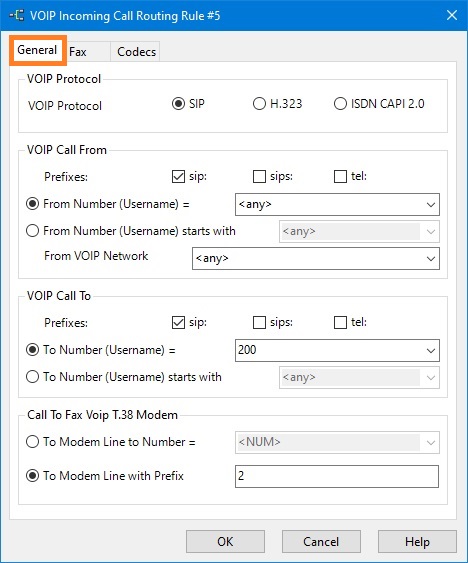468x563 pixels.
Task: Confirm settings with the OK button
Action: (225, 541)
